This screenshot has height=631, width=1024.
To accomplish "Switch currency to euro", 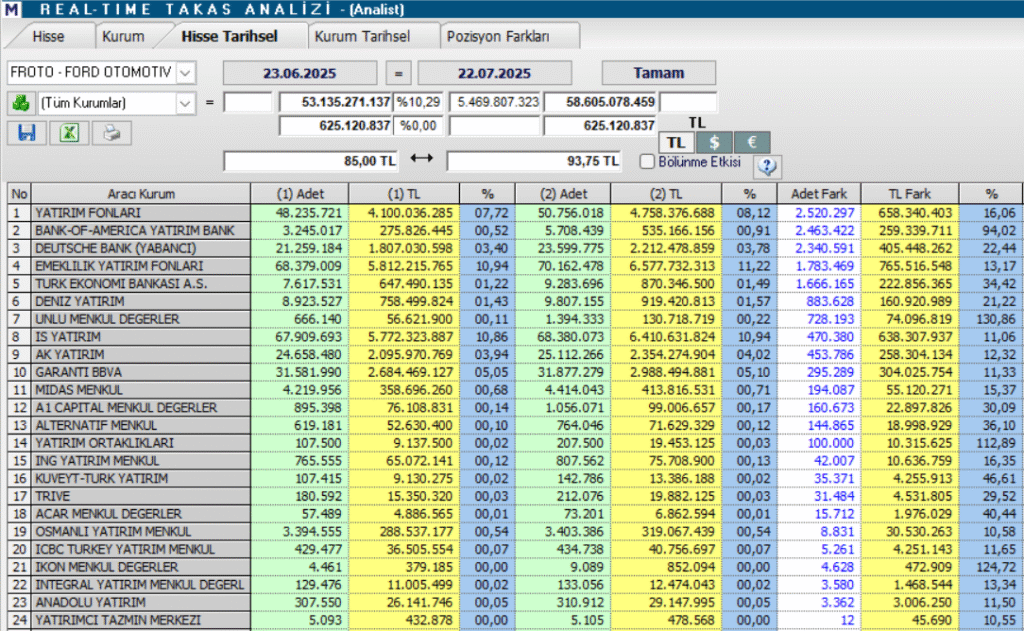I will (752, 143).
